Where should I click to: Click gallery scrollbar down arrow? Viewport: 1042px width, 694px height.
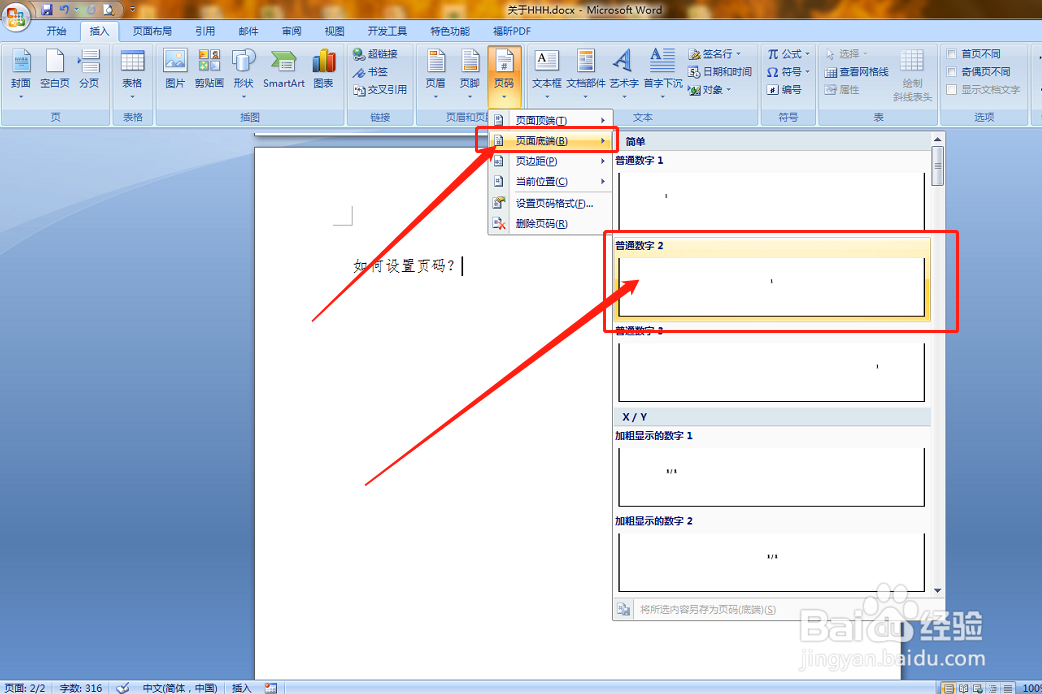[x=938, y=590]
